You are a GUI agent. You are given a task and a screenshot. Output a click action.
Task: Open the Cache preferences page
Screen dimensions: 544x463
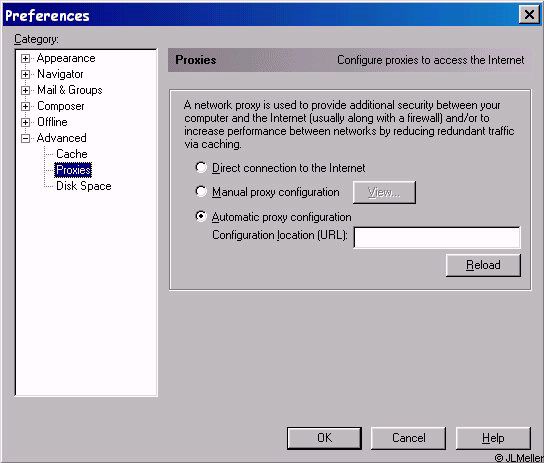72,154
